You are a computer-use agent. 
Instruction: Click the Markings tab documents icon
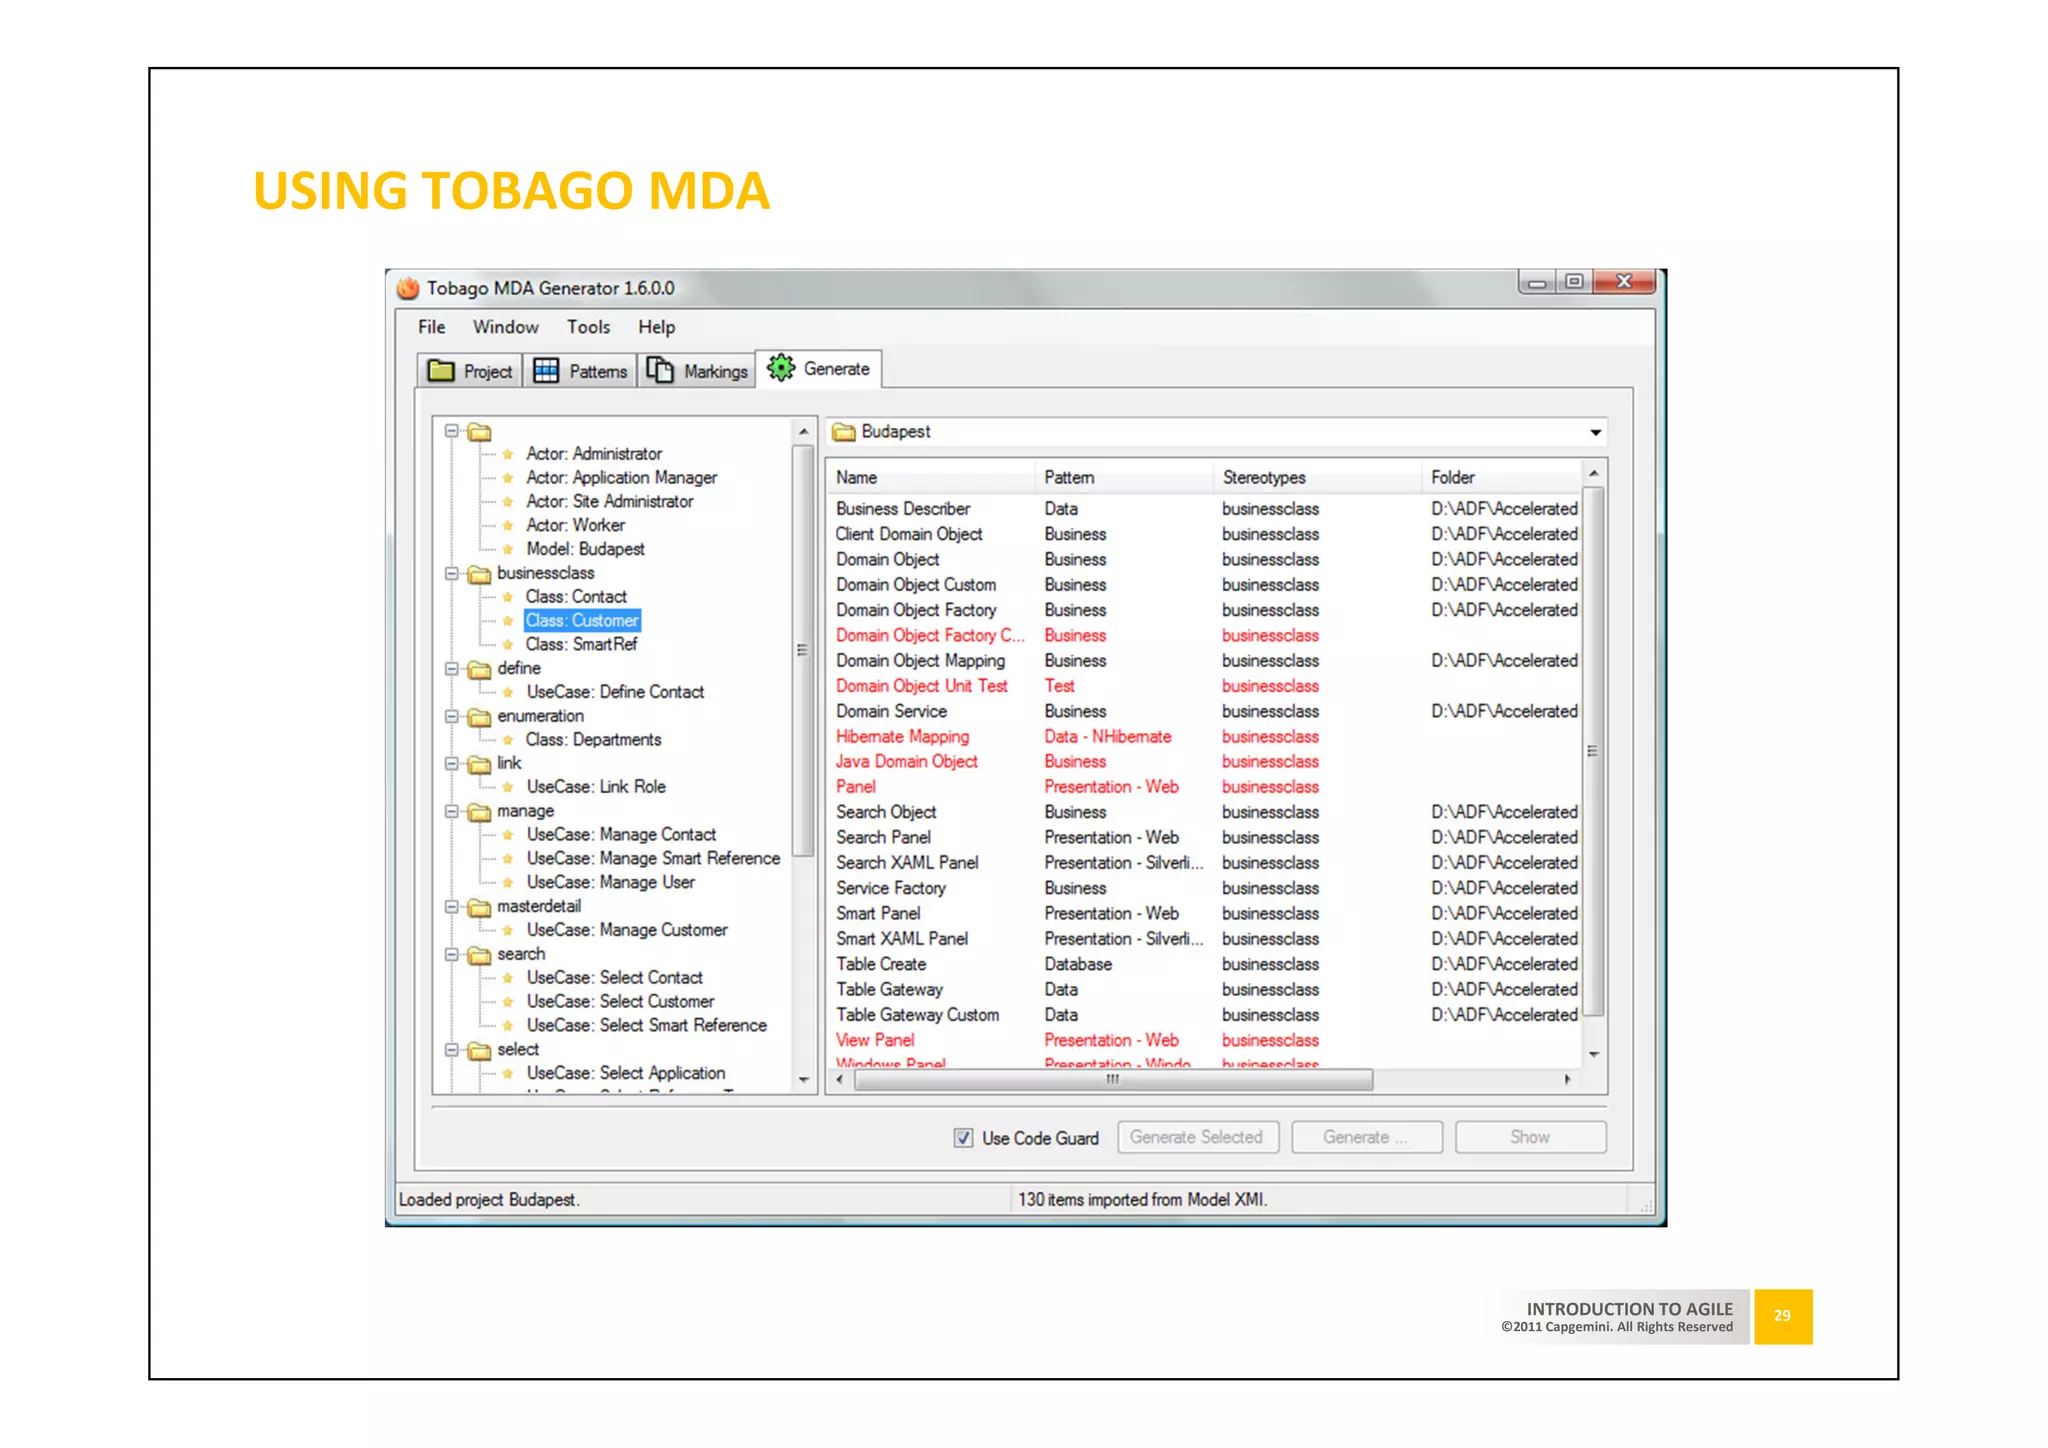pos(660,371)
